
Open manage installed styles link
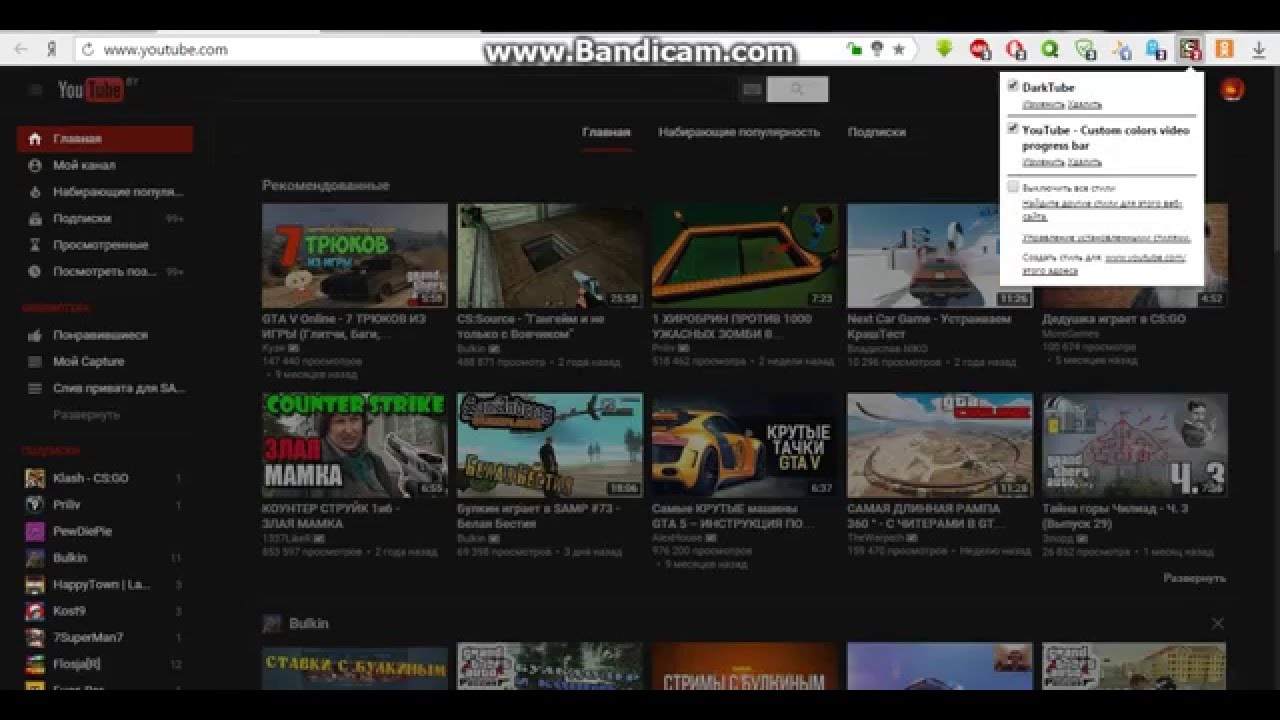click(1106, 238)
